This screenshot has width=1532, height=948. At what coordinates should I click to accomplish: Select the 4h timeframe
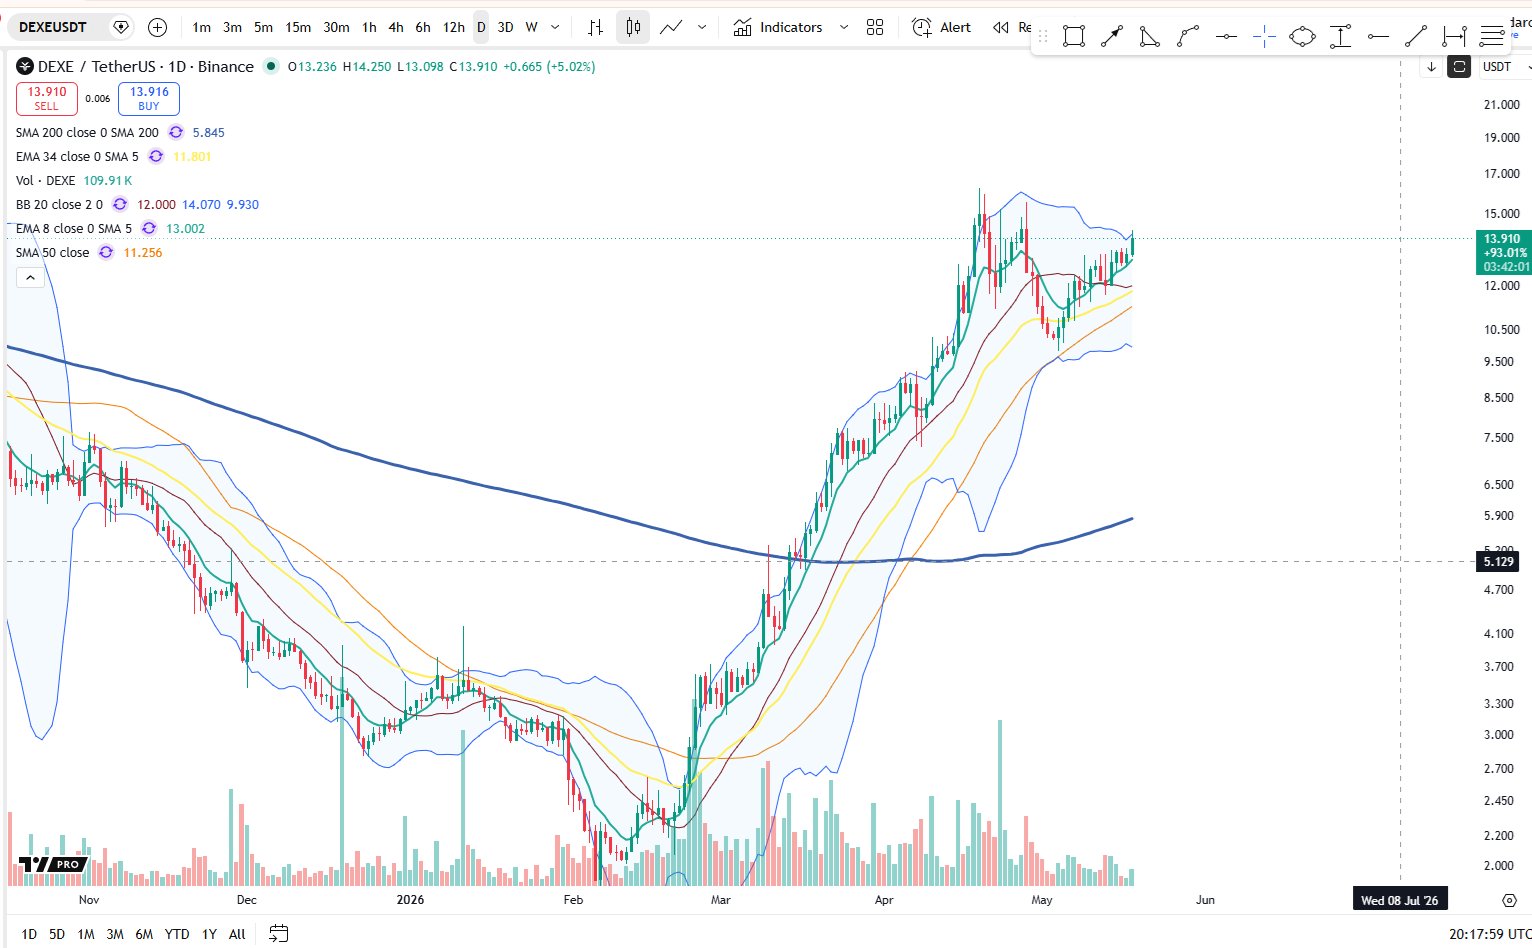[x=396, y=27]
